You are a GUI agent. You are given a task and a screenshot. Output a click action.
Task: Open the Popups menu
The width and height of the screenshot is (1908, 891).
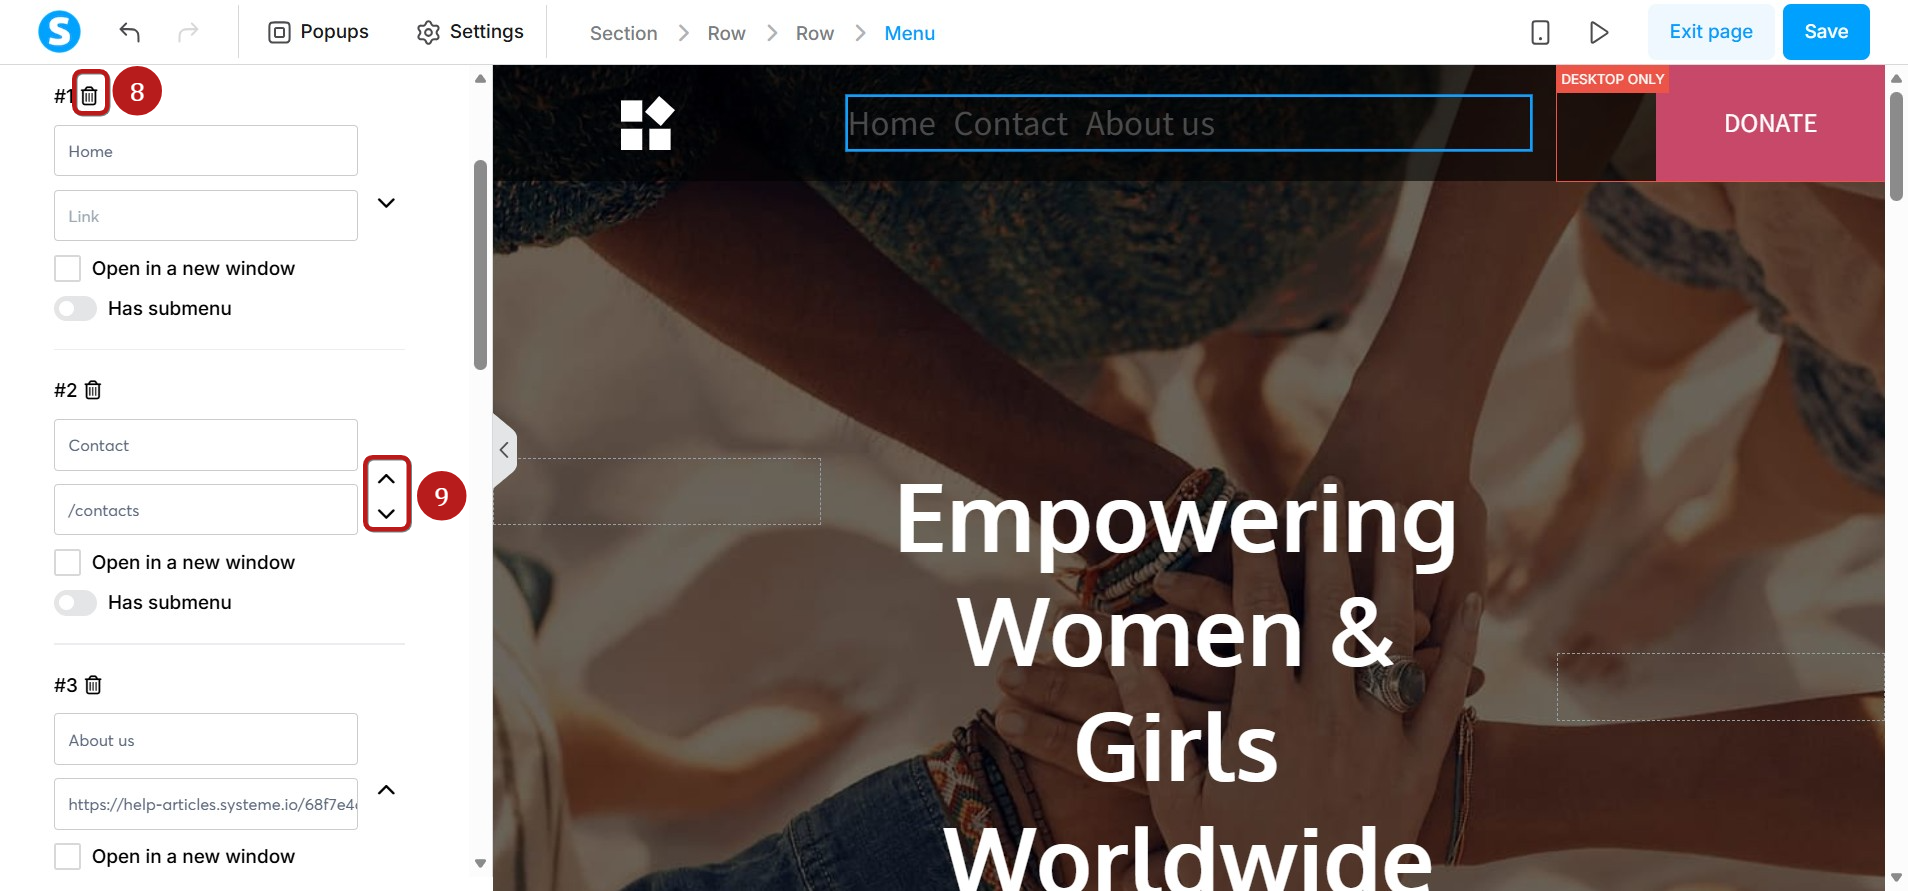pyautogui.click(x=318, y=32)
